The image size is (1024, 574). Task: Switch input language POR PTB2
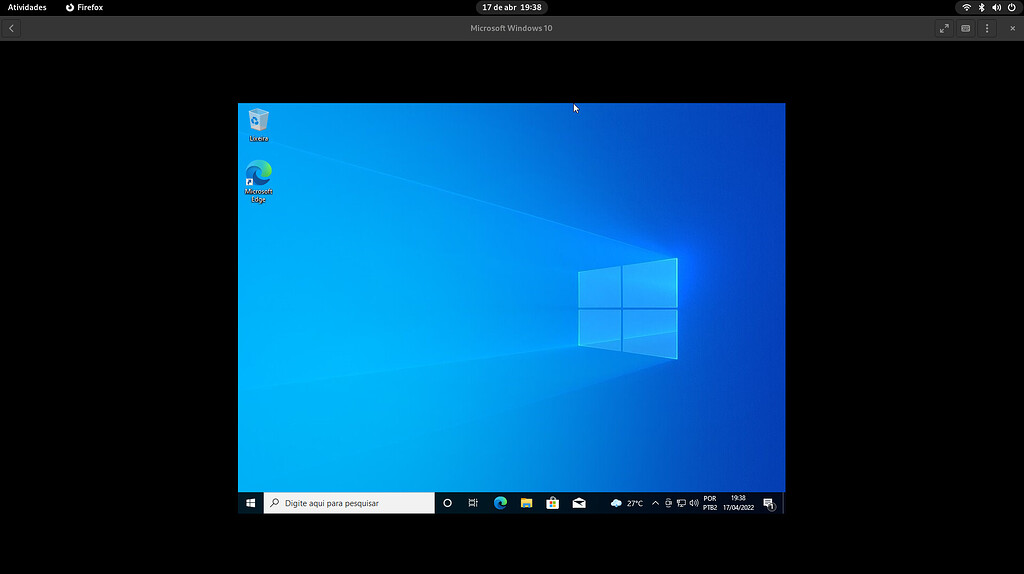(x=710, y=503)
